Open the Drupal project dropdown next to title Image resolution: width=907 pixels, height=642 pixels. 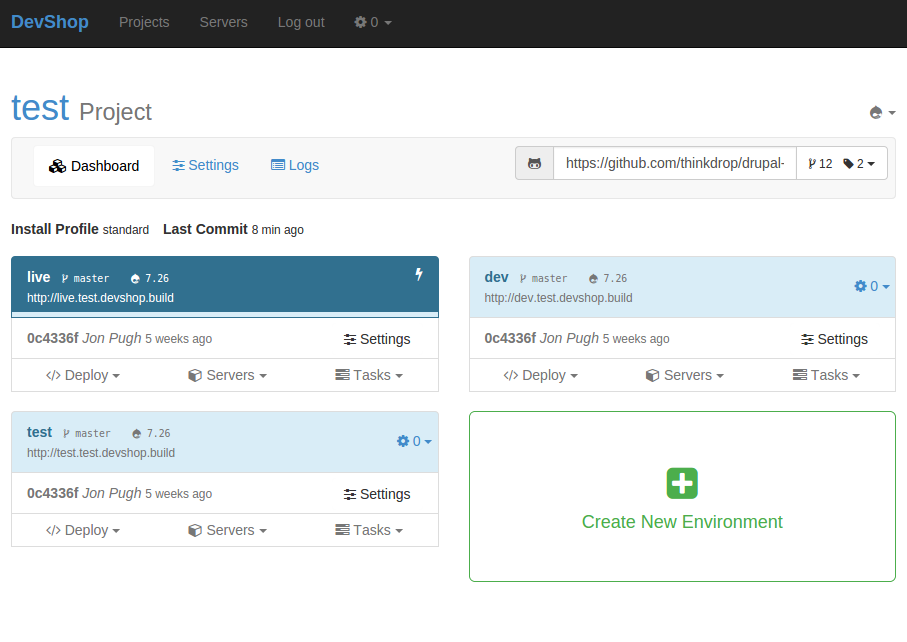point(882,112)
